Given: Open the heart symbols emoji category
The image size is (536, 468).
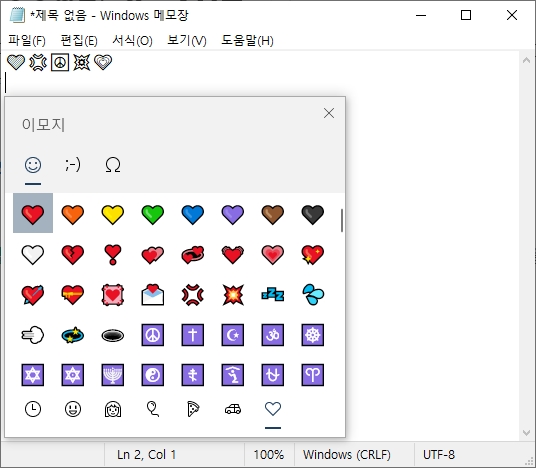Looking at the screenshot, I should pyautogui.click(x=273, y=409).
